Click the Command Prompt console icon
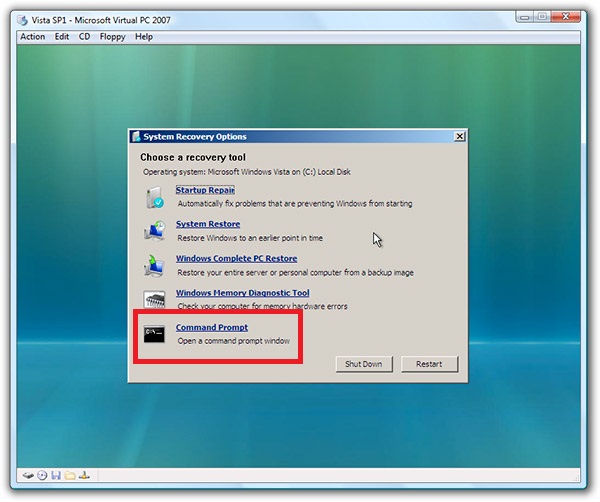Image resolution: width=600 pixels, height=502 pixels. tap(154, 334)
